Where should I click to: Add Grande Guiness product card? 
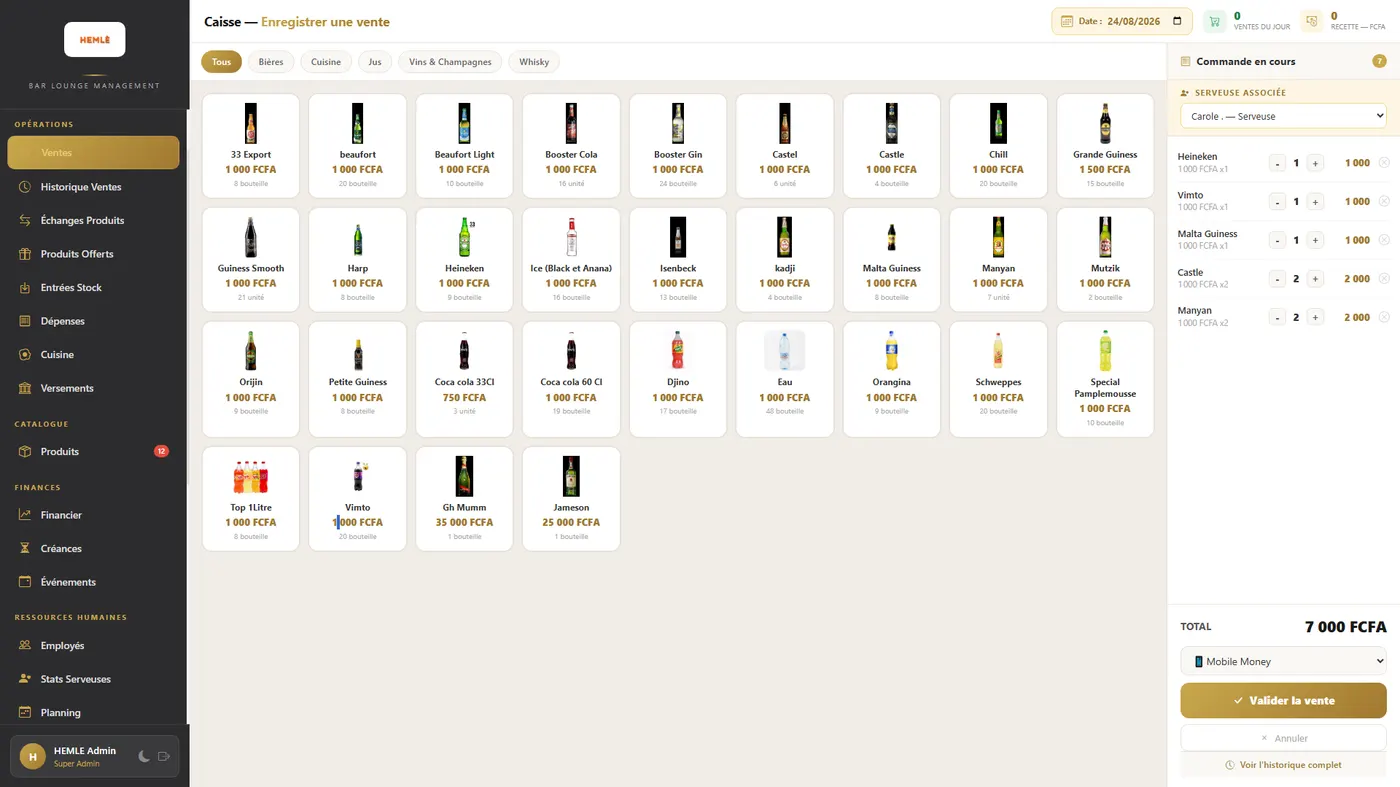click(1105, 144)
